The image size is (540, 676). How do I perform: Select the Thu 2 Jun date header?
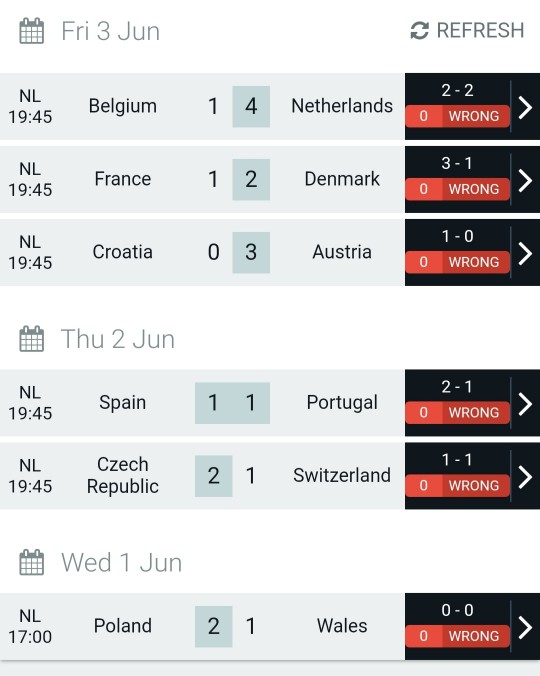(118, 339)
